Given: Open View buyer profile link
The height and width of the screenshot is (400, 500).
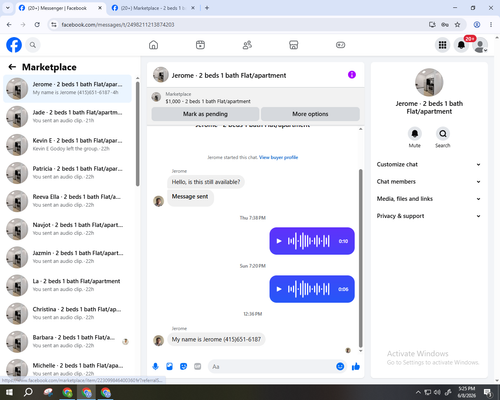Looking at the screenshot, I should [278, 157].
